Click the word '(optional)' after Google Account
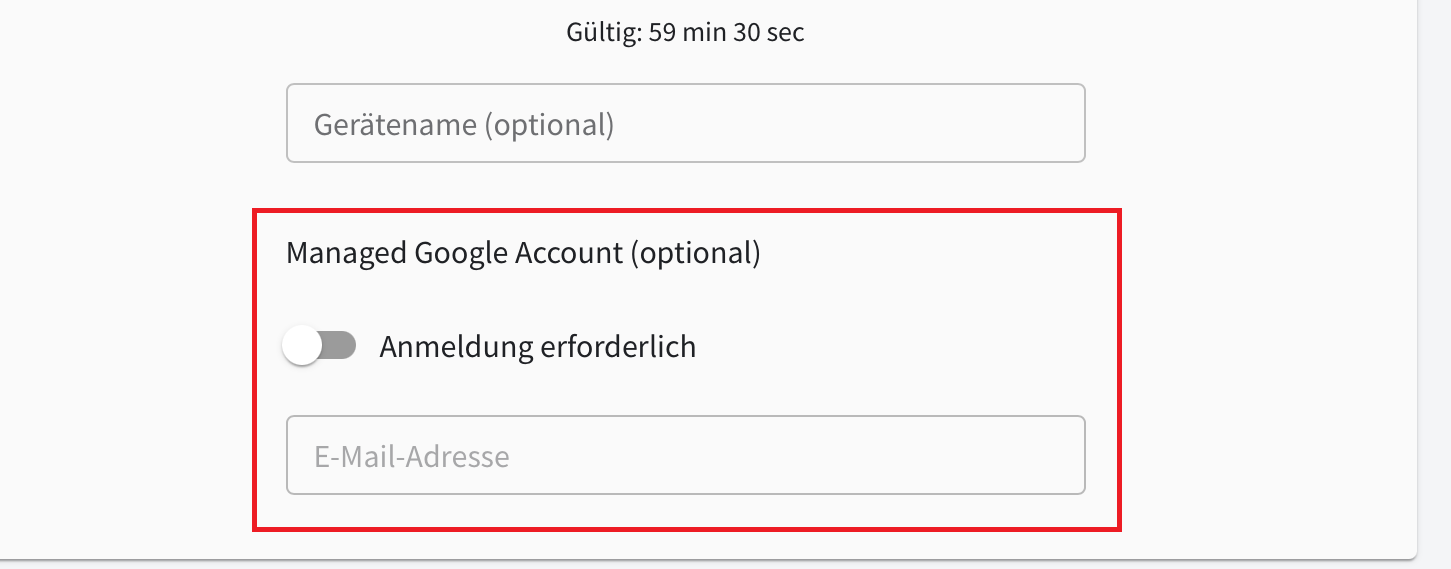1451x569 pixels. [695, 253]
